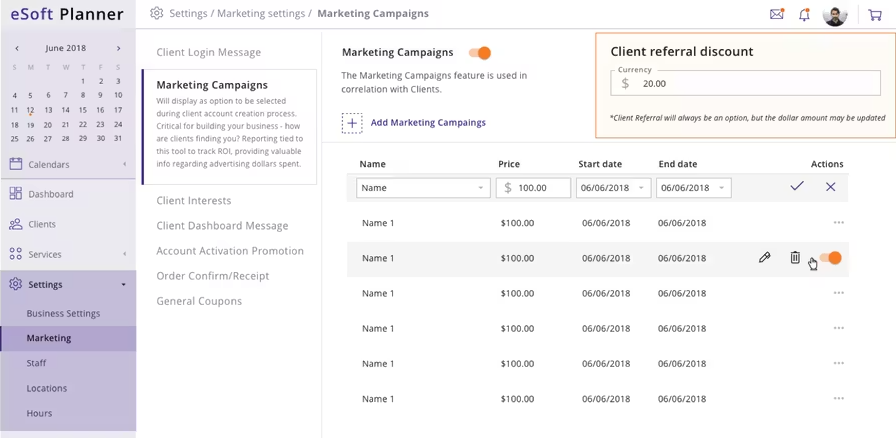Open the End date dropdown in the edit row
The height and width of the screenshot is (438, 896).
coord(693,188)
